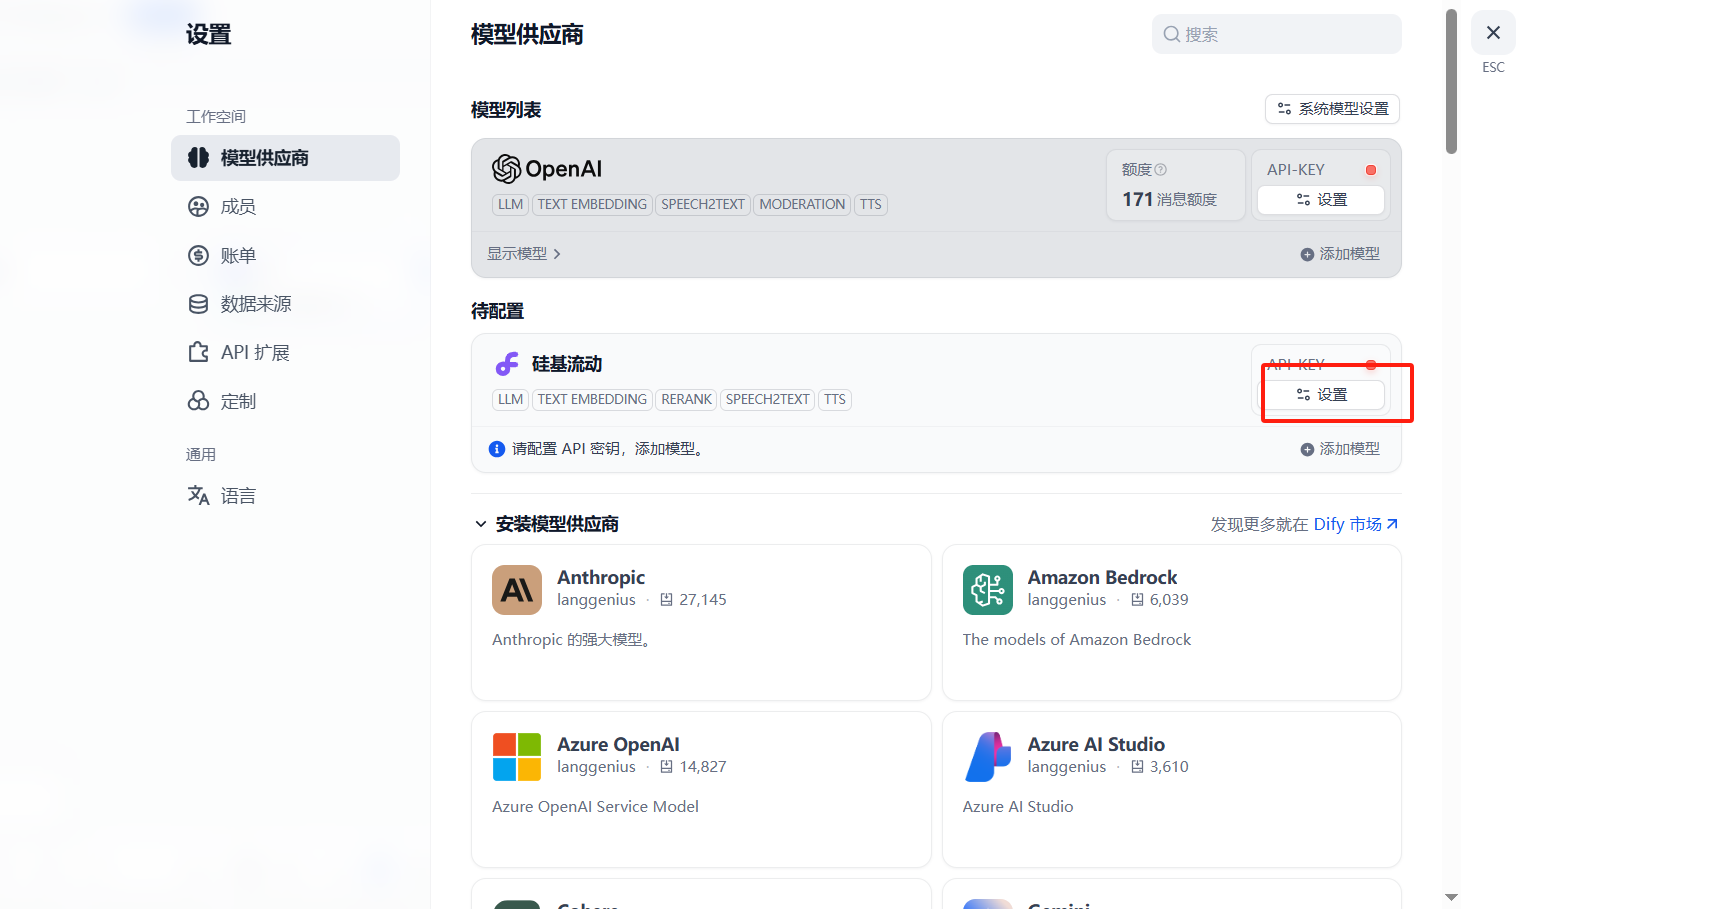Click the 定制 shapes icon
This screenshot has height=909, width=1721.
[198, 402]
